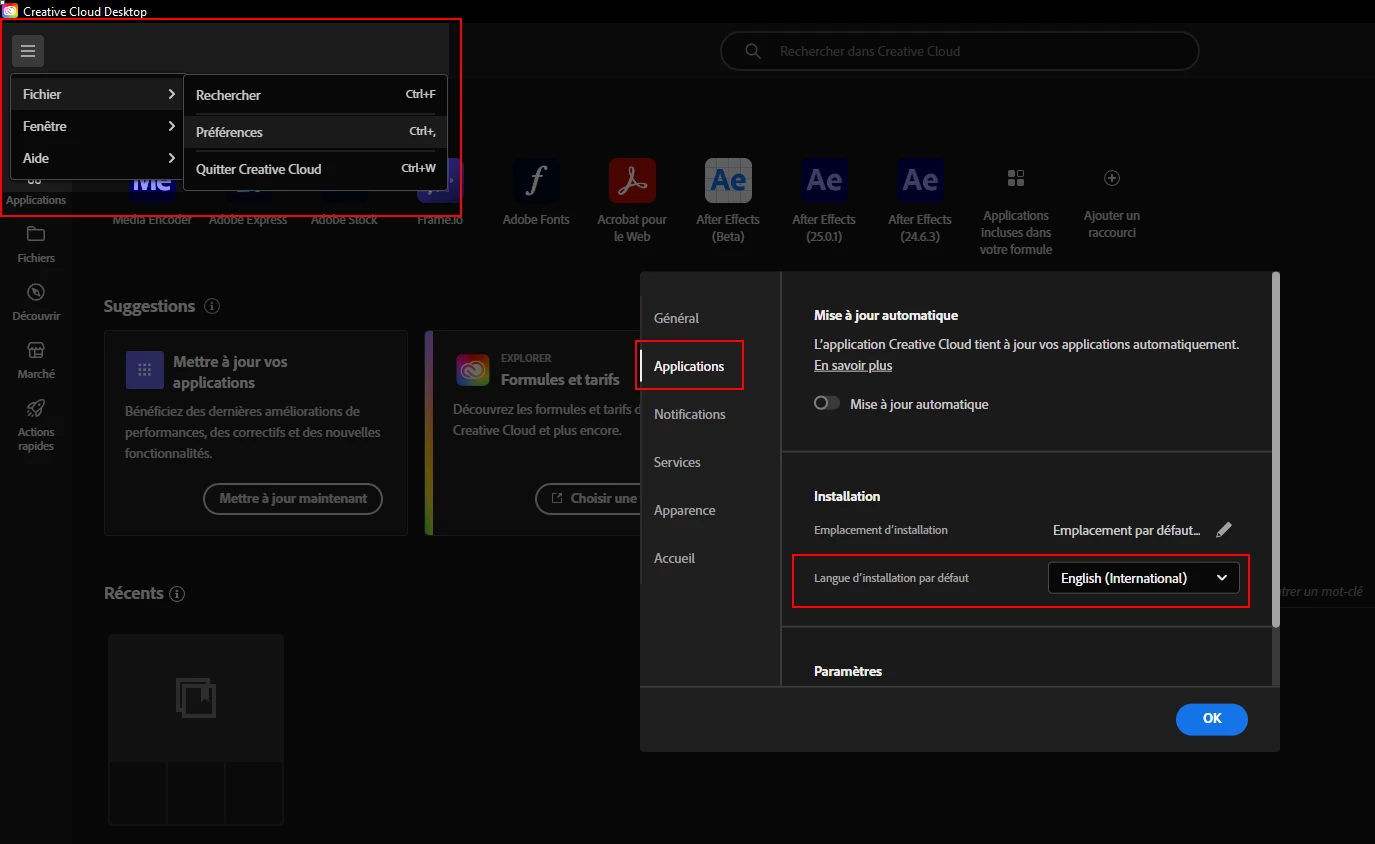The width and height of the screenshot is (1375, 844).
Task: Open the Marché store icon
Action: (36, 350)
